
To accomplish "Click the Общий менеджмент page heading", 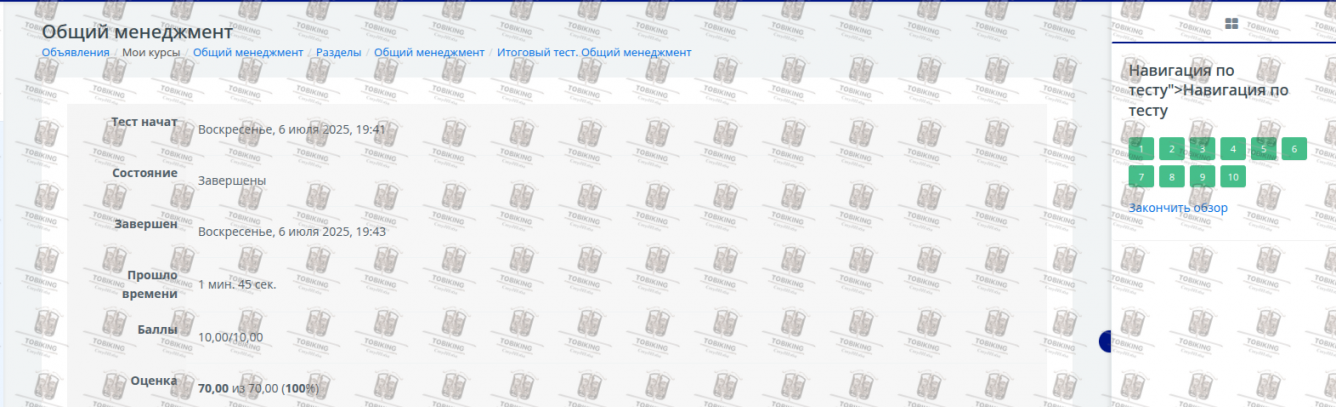I will (x=138, y=32).
